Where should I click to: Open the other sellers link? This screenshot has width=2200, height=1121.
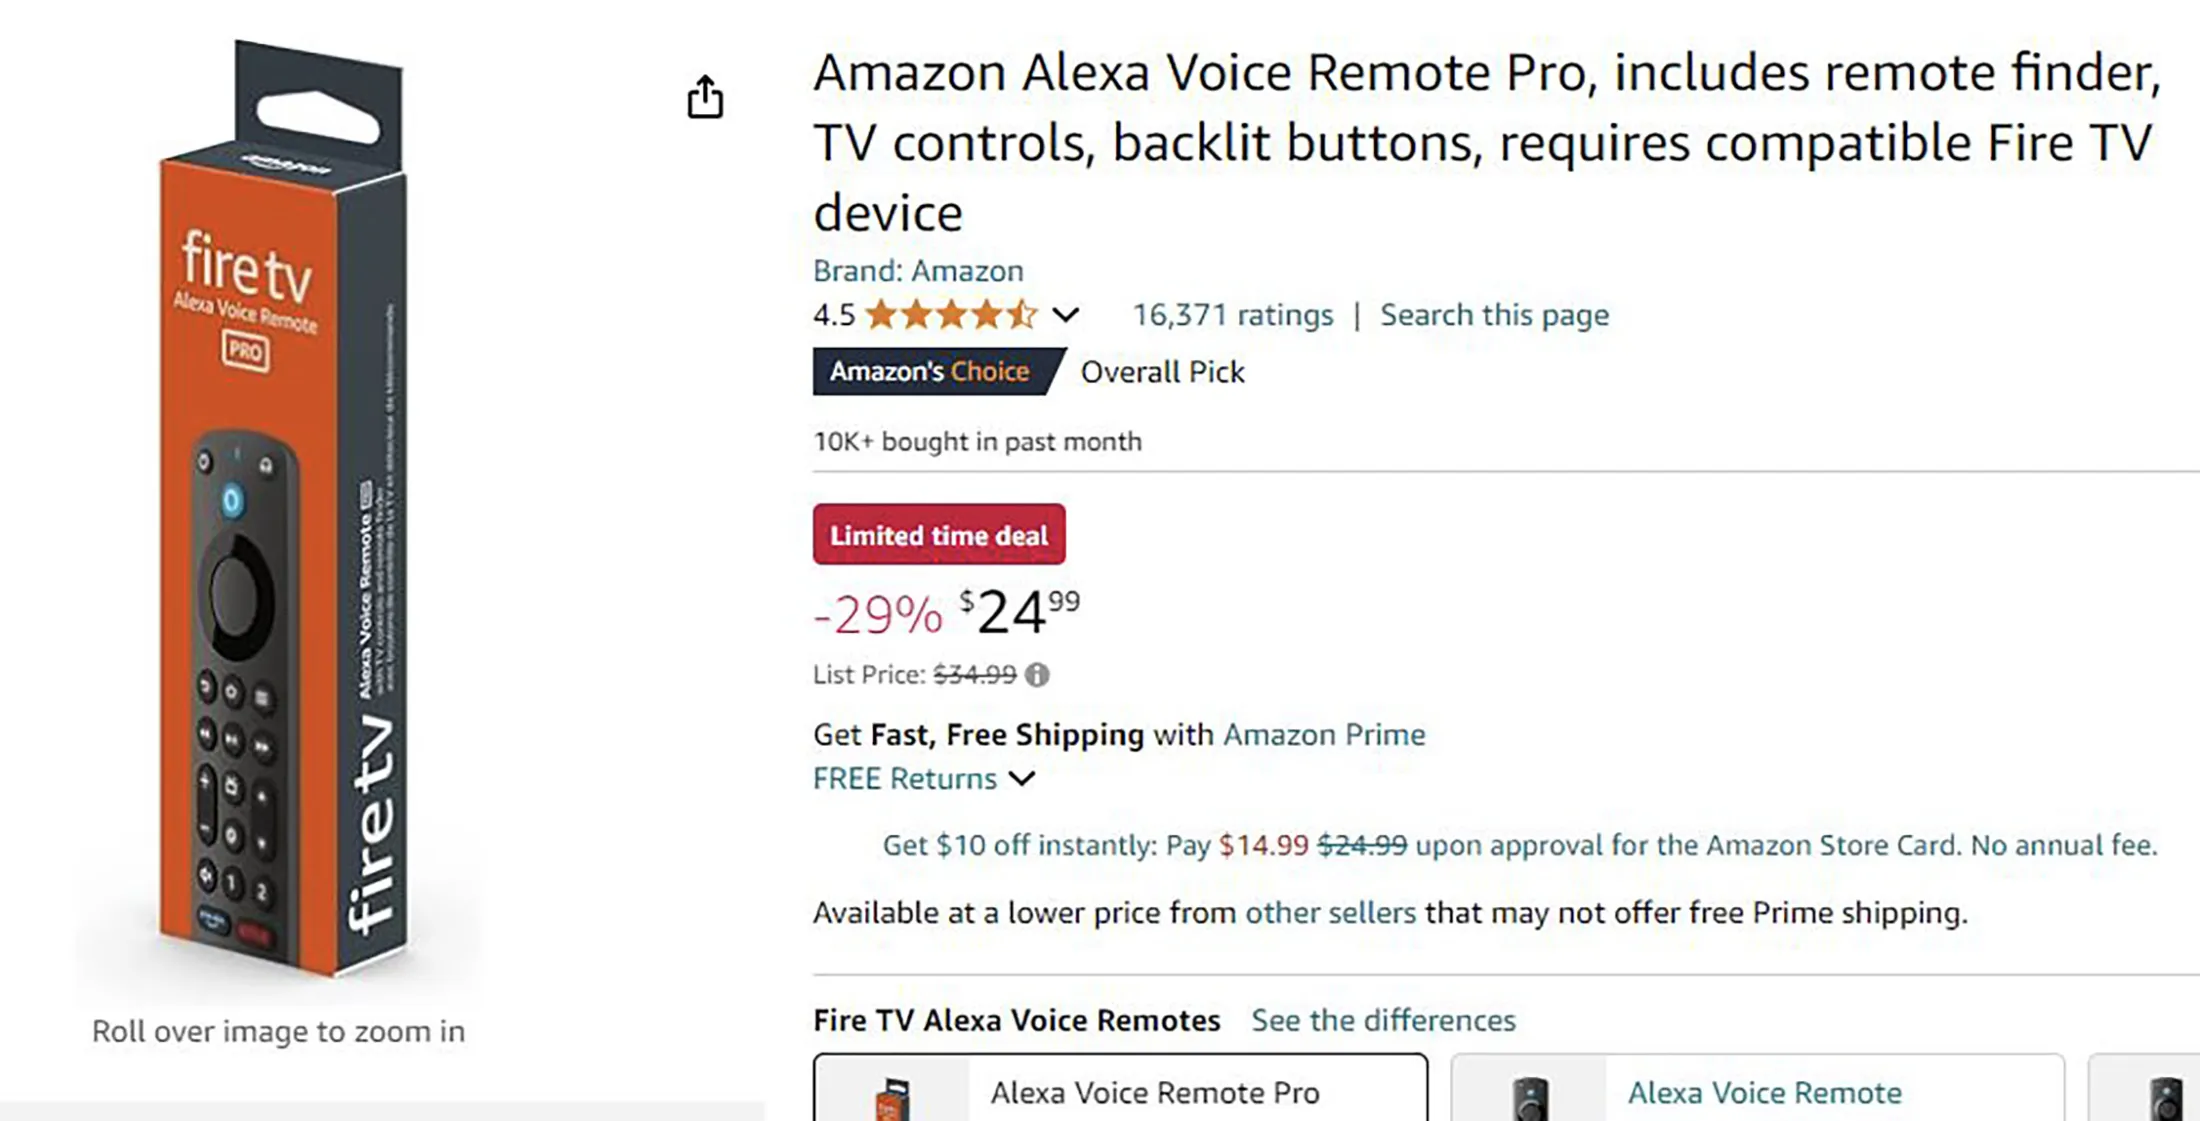pos(1329,913)
